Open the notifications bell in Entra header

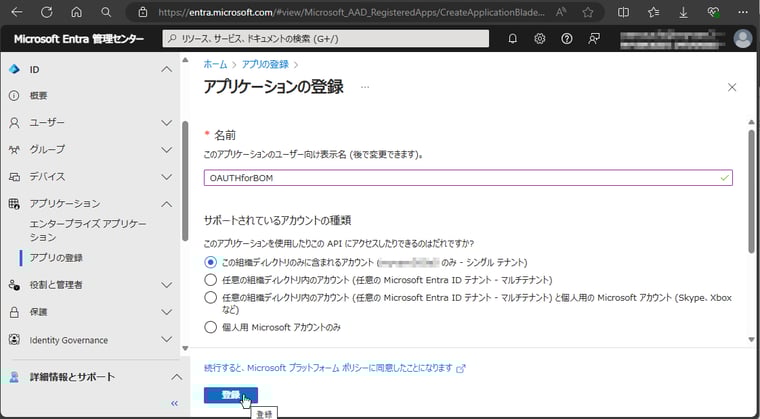512,39
